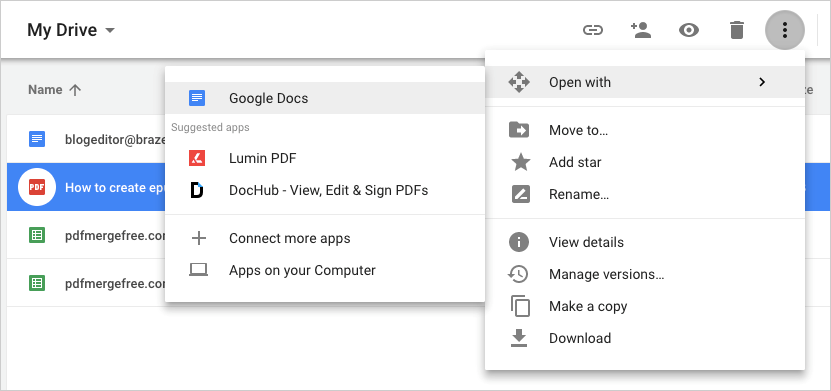The height and width of the screenshot is (391, 831).
Task: Open the share with people icon
Action: (x=641, y=30)
